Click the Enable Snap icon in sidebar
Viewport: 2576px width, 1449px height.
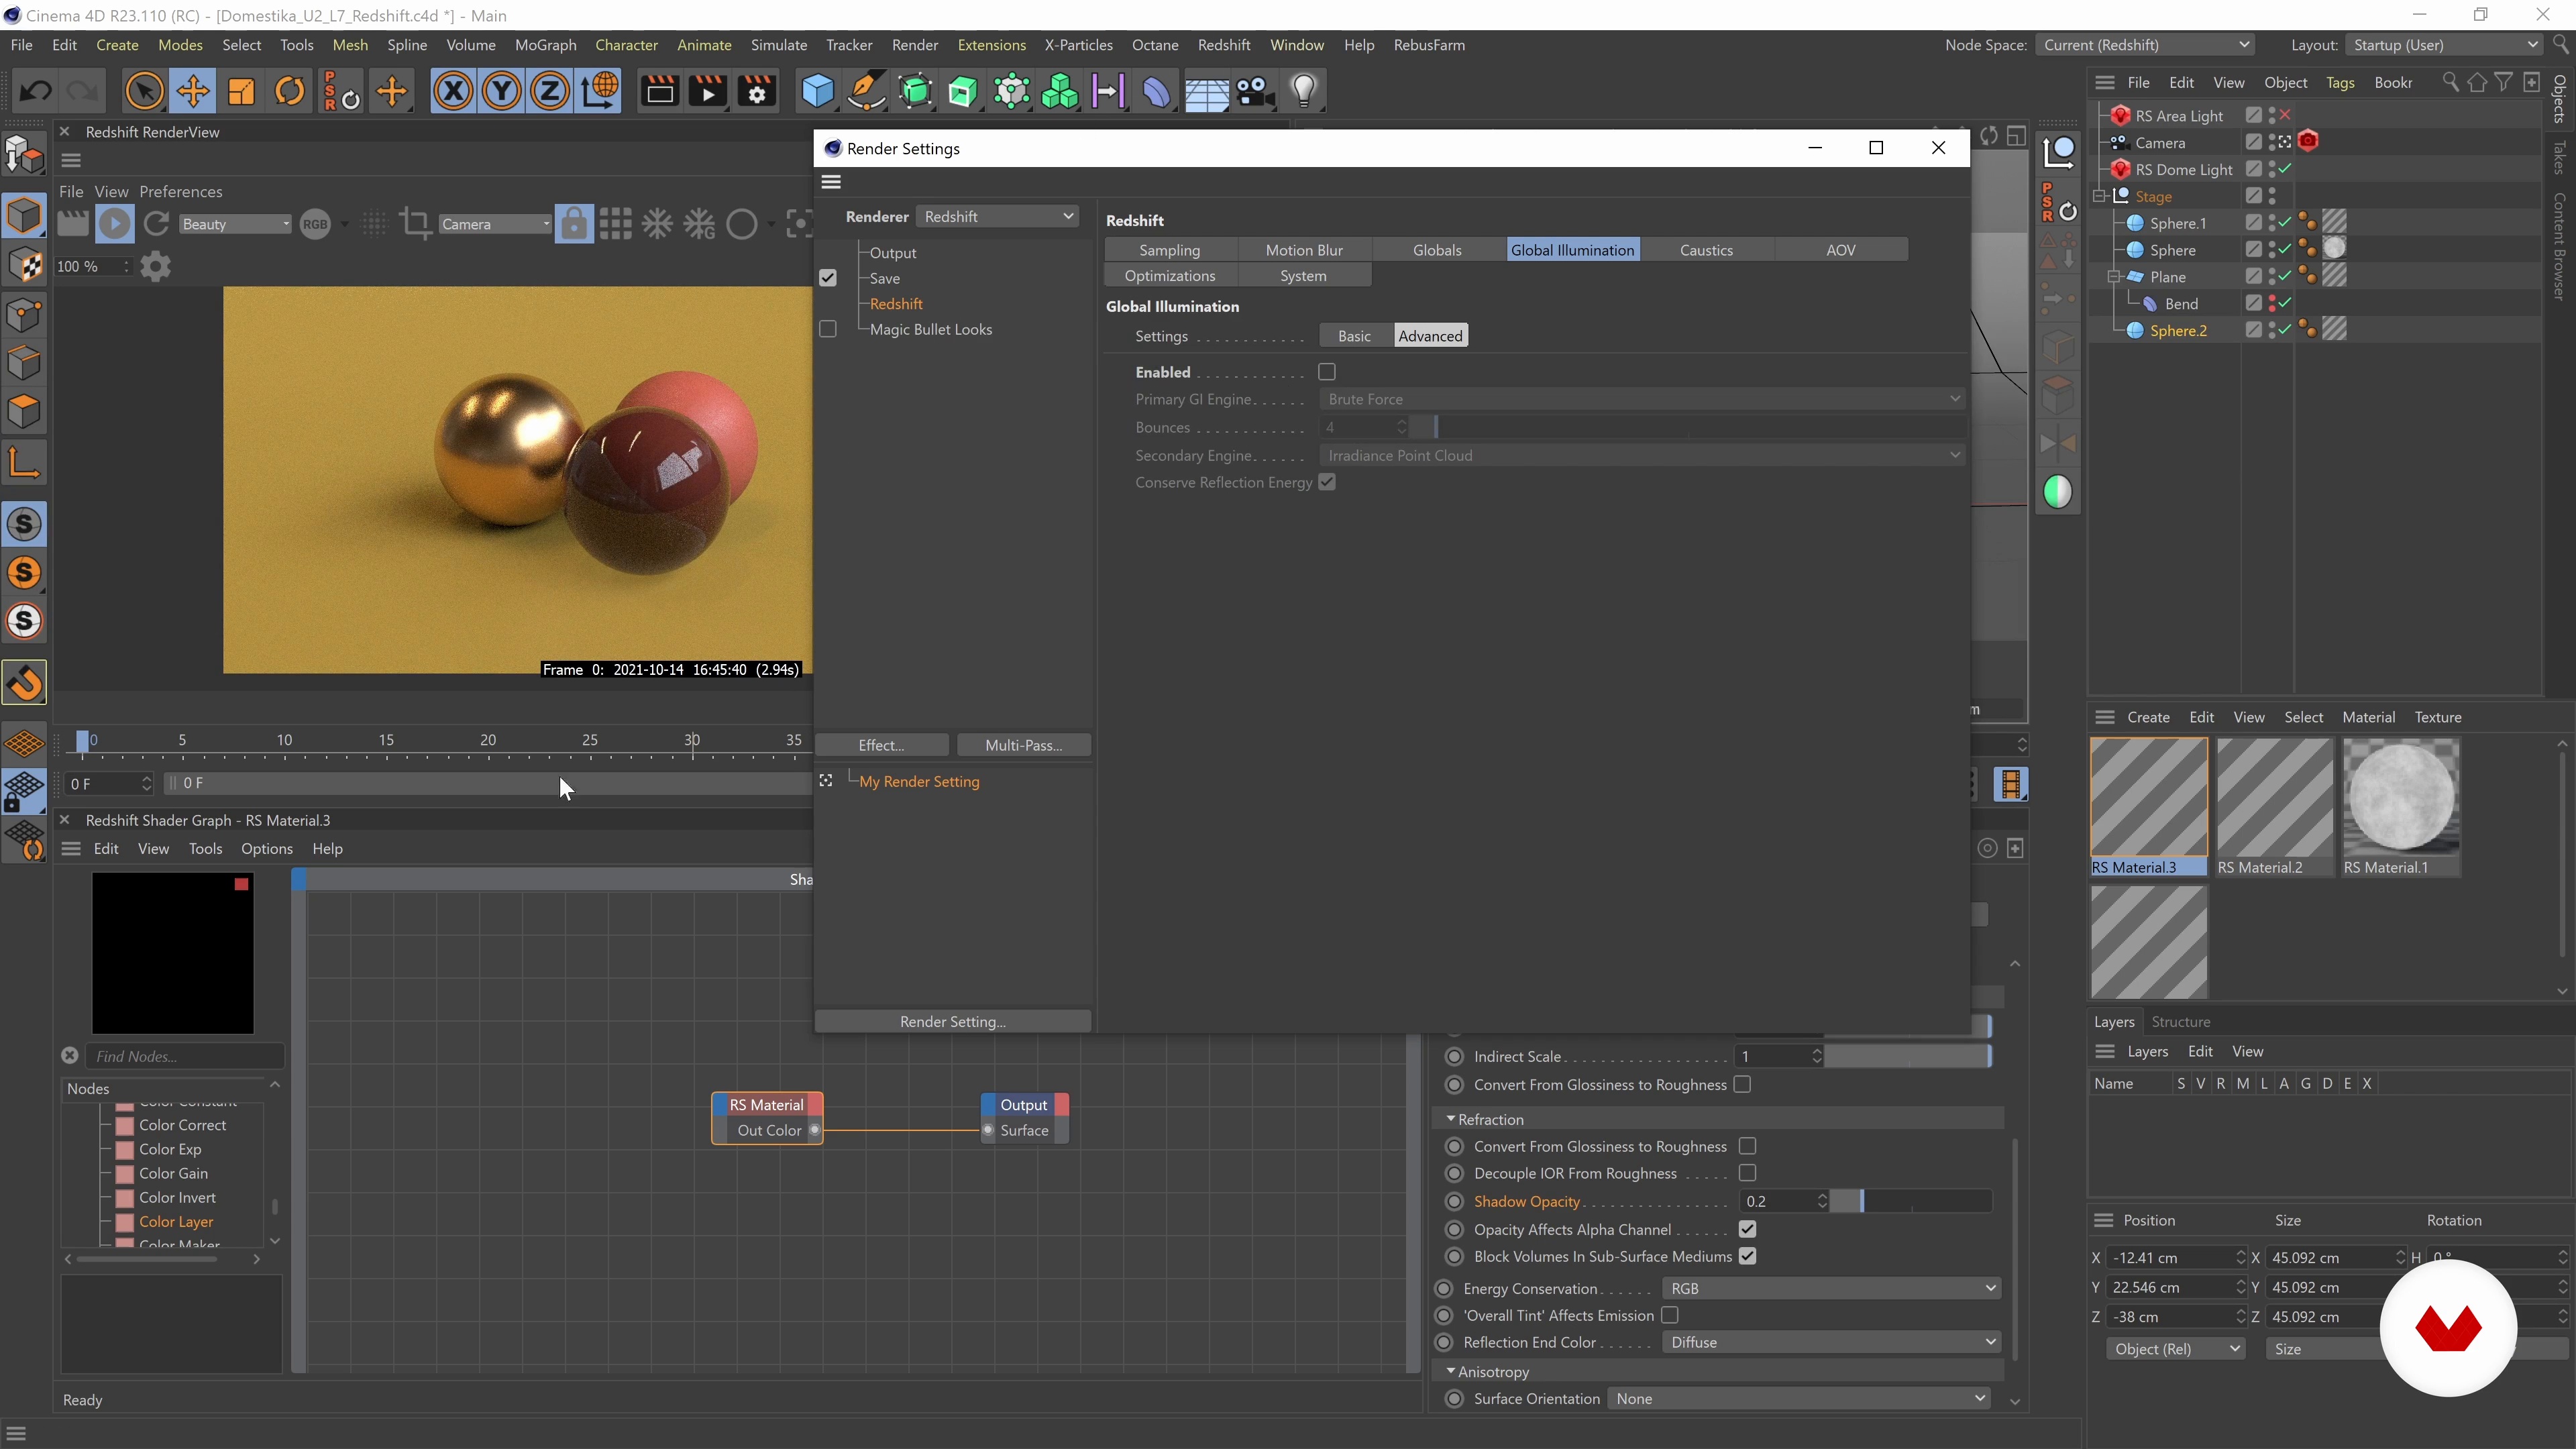tap(24, 683)
